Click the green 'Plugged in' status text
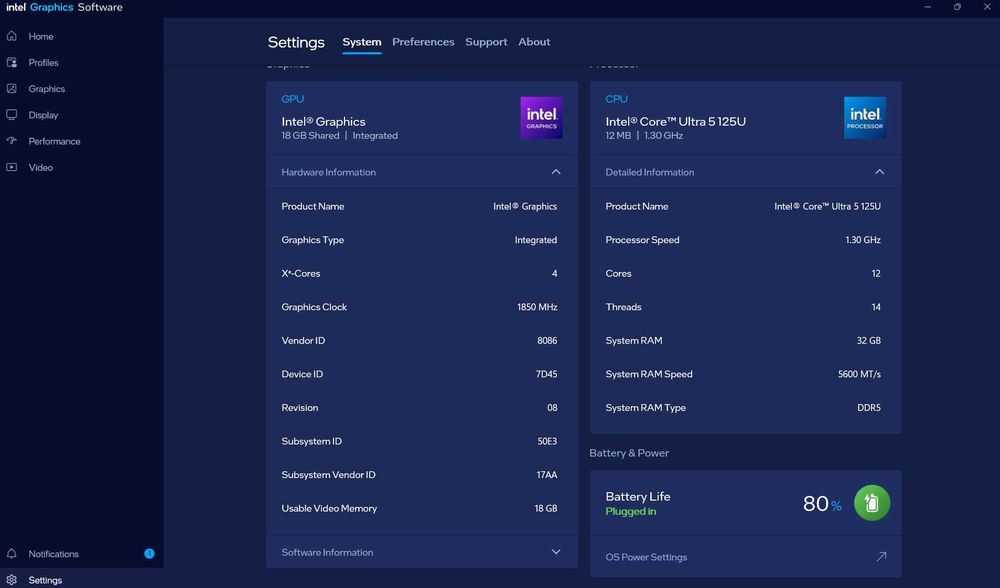The height and width of the screenshot is (588, 1000). pos(631,511)
